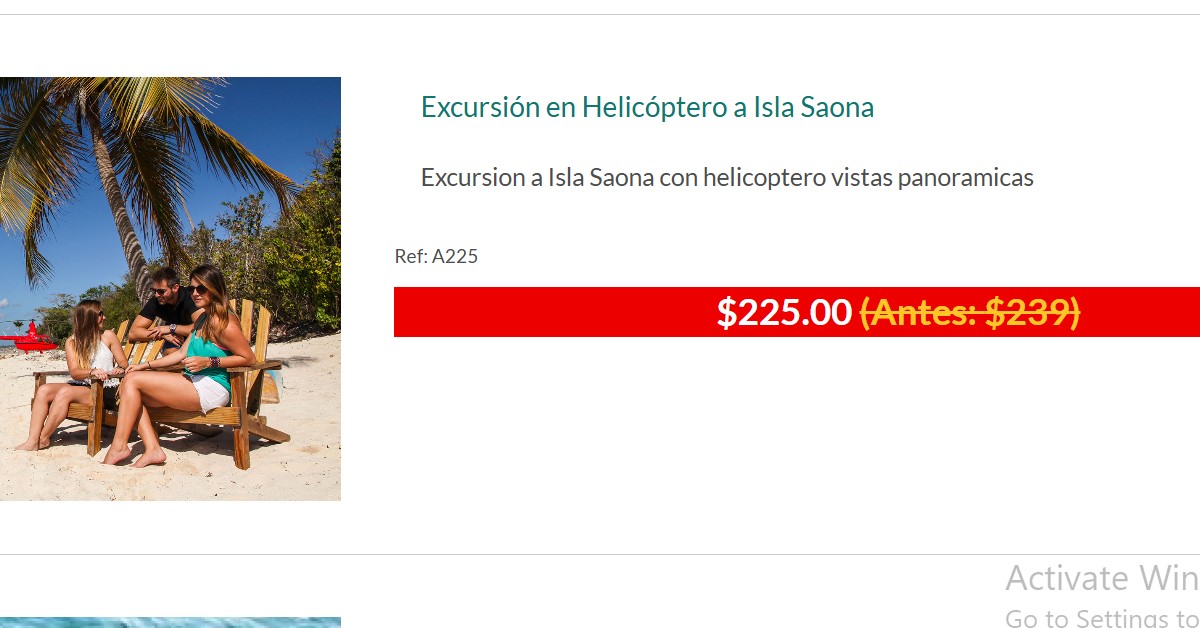Click the sandy ground in the beach photo
Viewport: 1200px width, 628px height.
pos(200,480)
